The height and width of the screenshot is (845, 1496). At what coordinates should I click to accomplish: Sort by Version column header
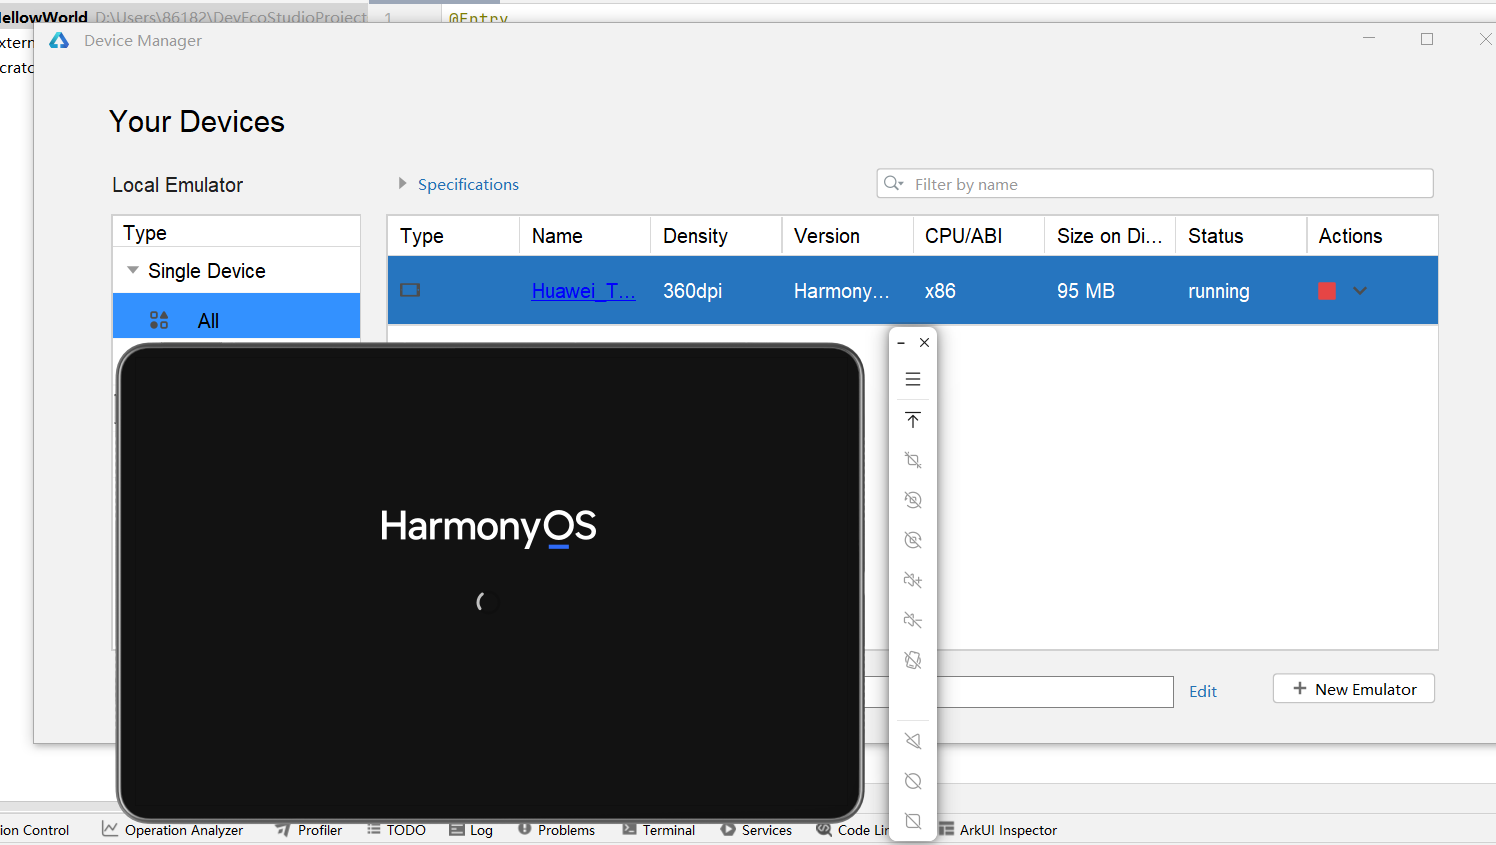(x=847, y=236)
